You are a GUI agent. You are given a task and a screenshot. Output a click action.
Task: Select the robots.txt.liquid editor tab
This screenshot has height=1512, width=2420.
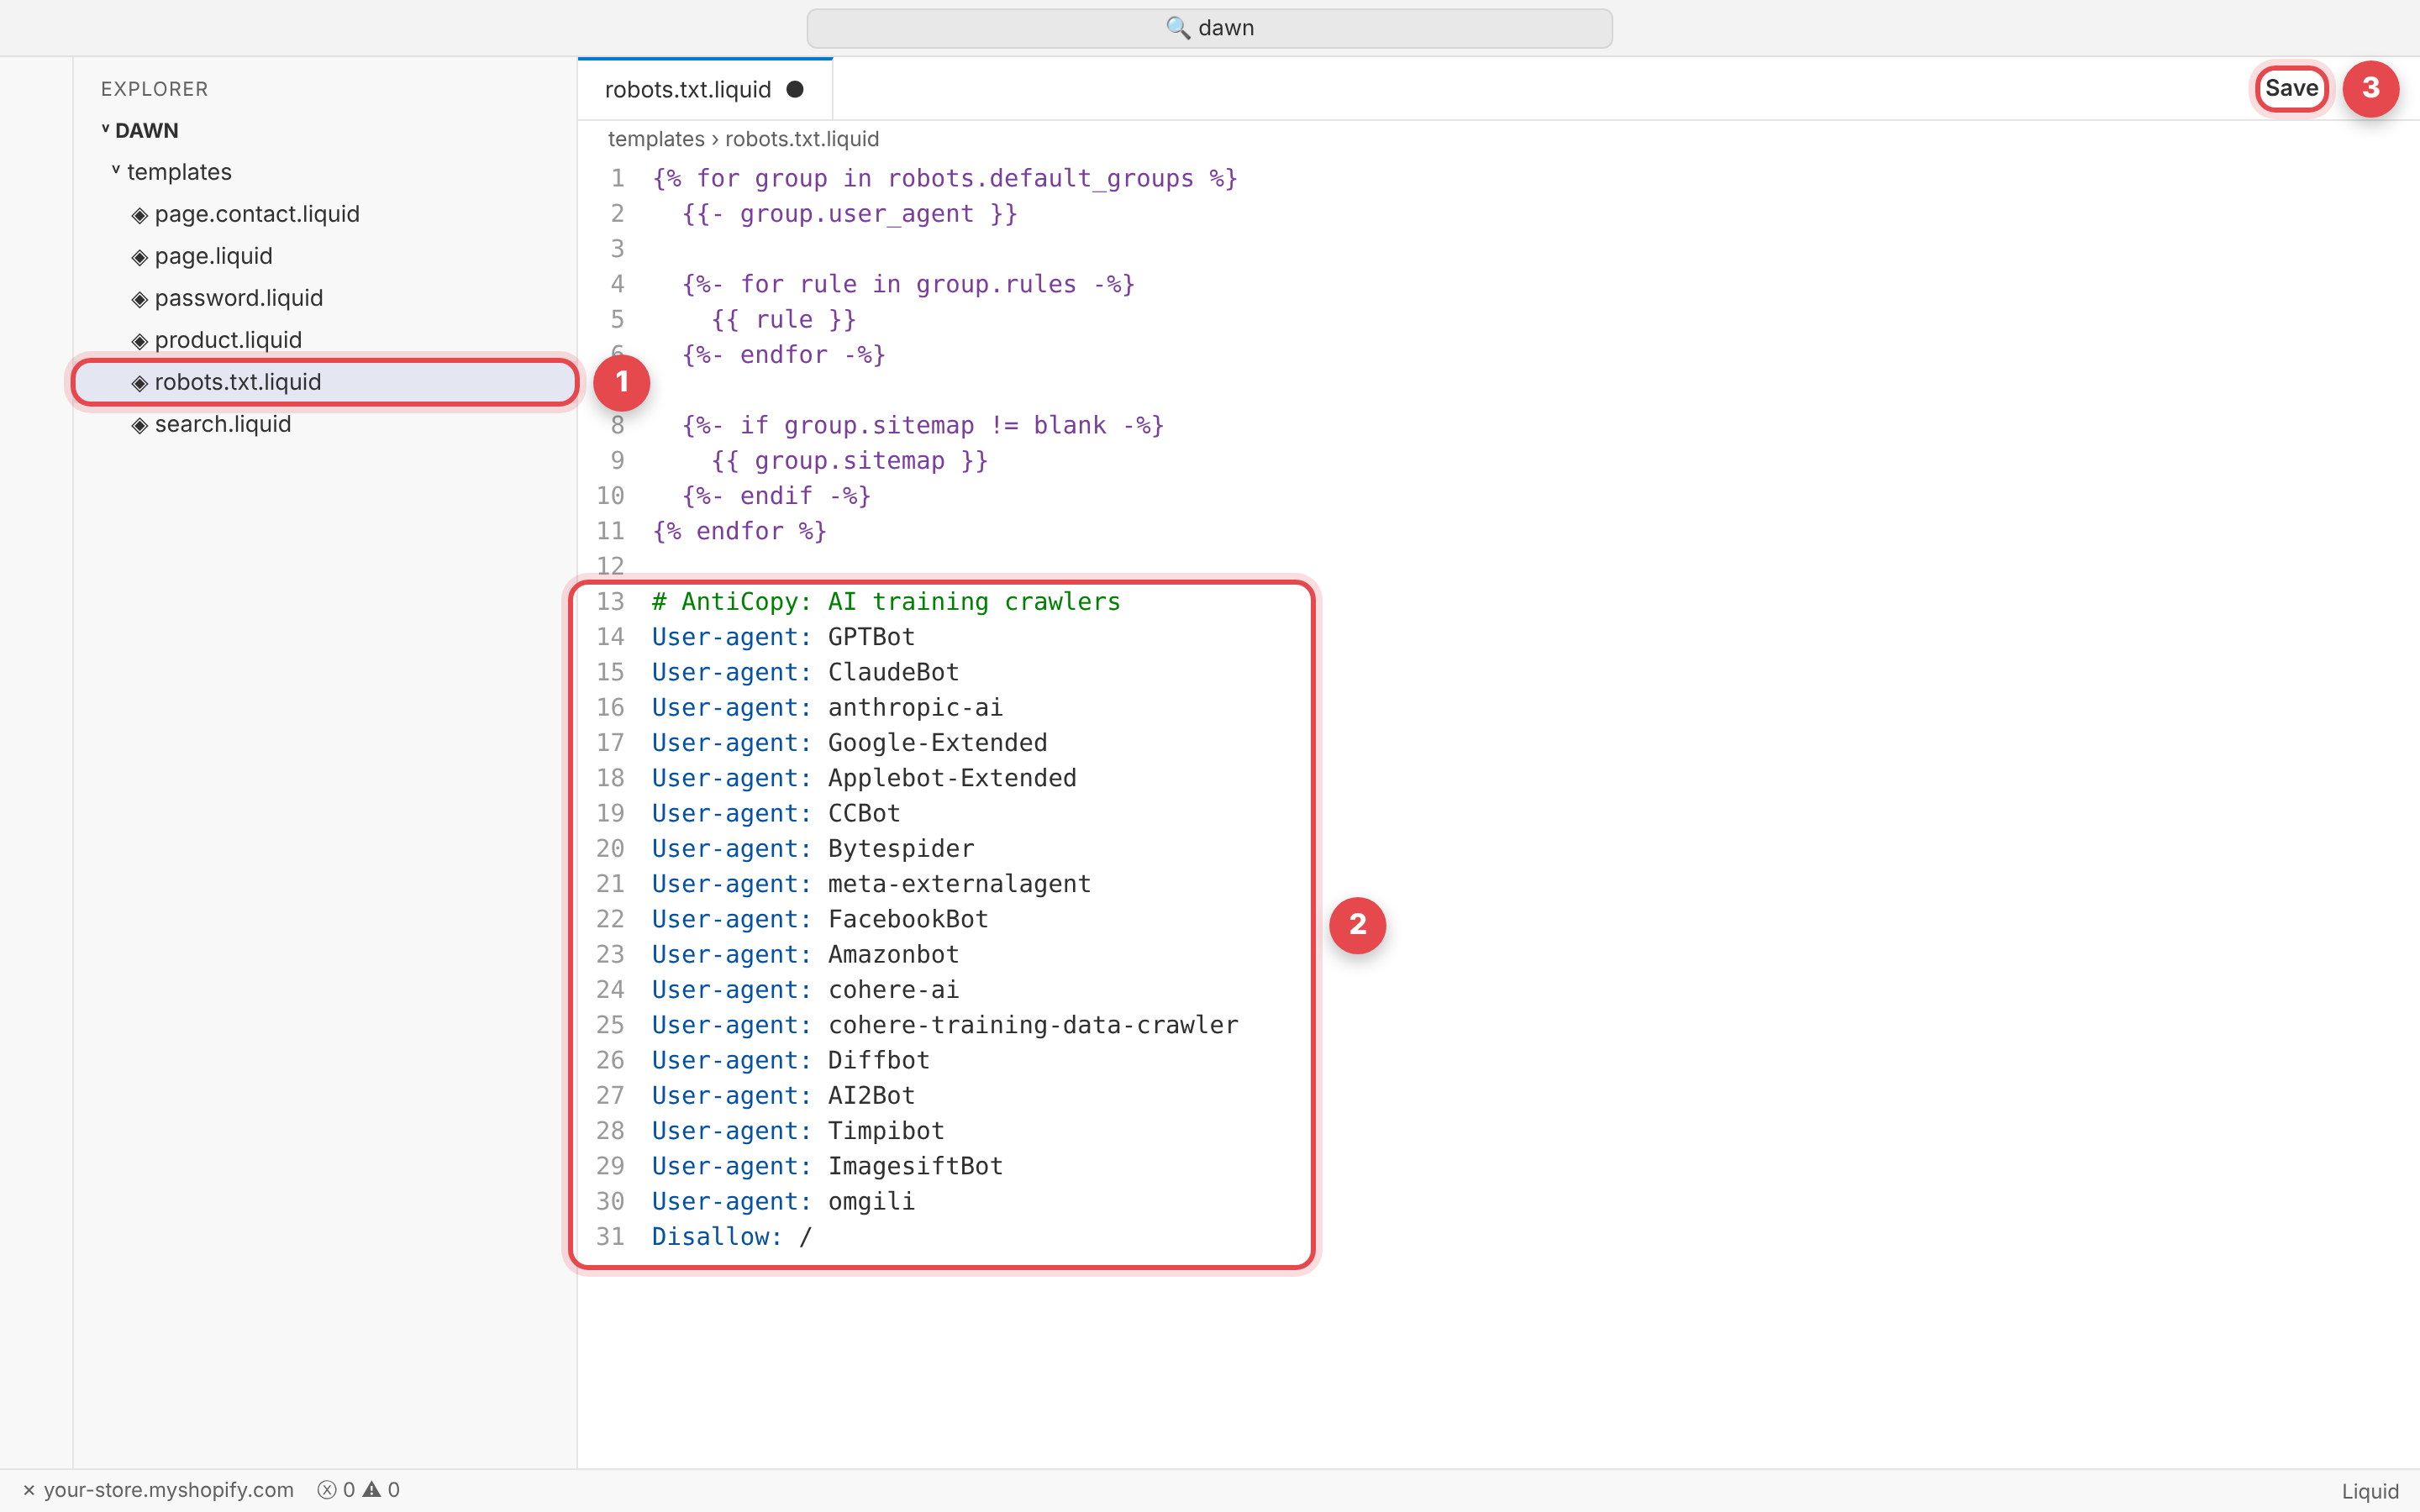(x=704, y=89)
